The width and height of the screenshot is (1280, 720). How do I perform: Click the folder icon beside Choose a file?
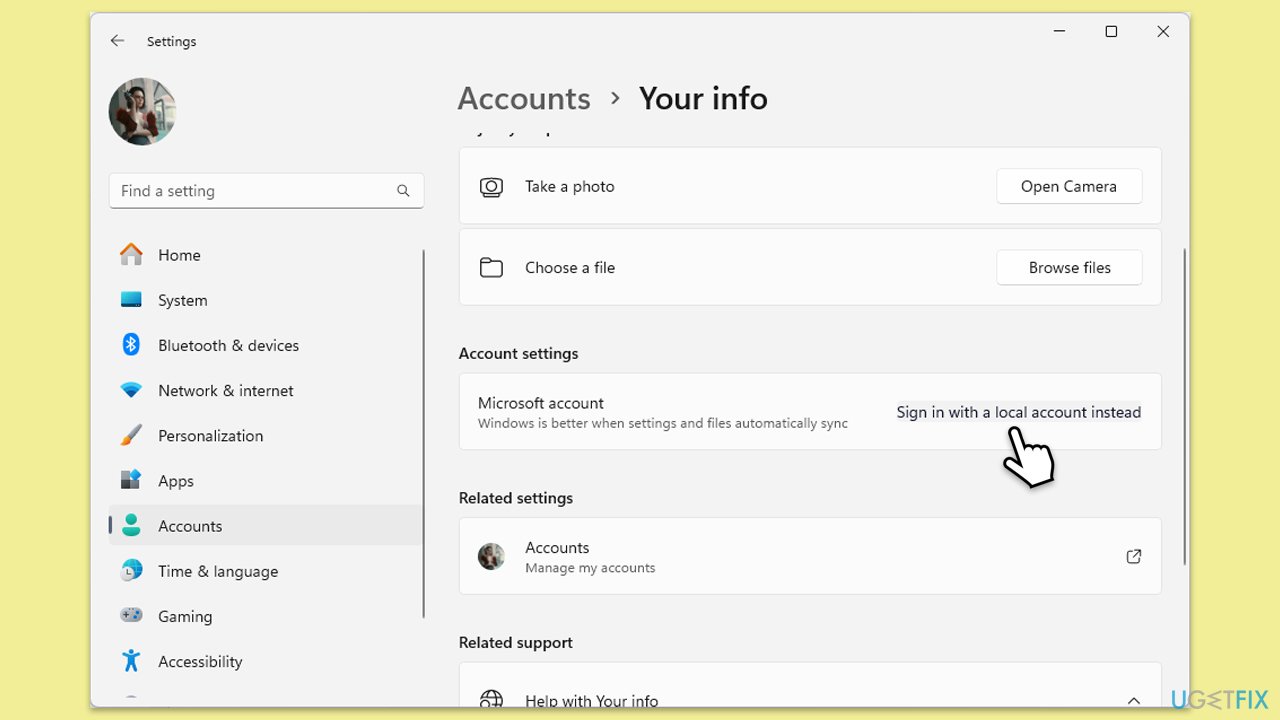point(491,267)
